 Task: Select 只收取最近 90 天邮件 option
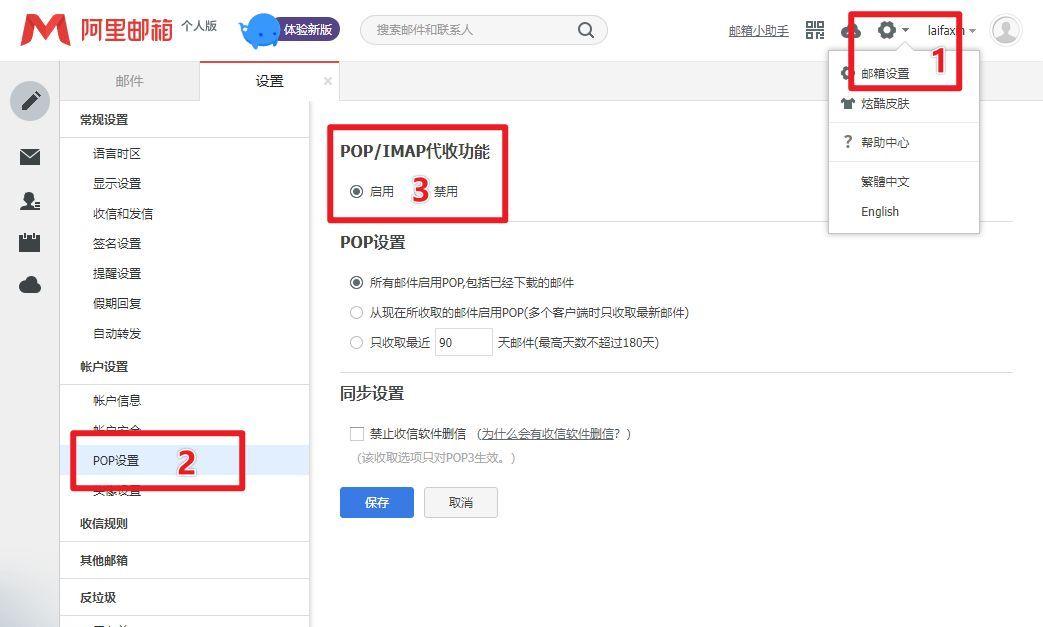pyautogui.click(x=356, y=342)
